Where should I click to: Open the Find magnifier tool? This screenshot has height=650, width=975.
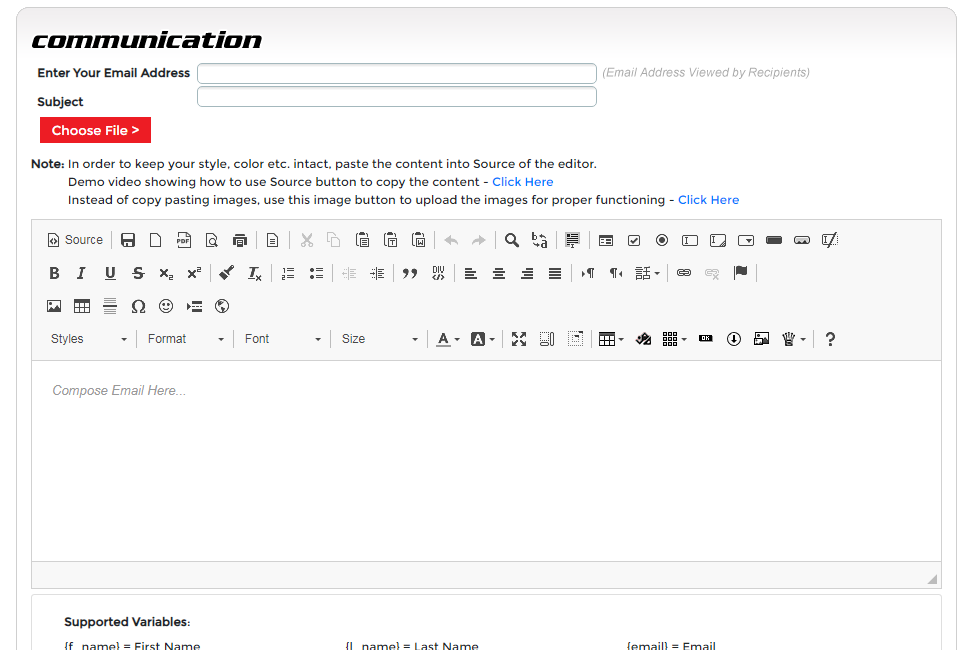pyautogui.click(x=511, y=240)
